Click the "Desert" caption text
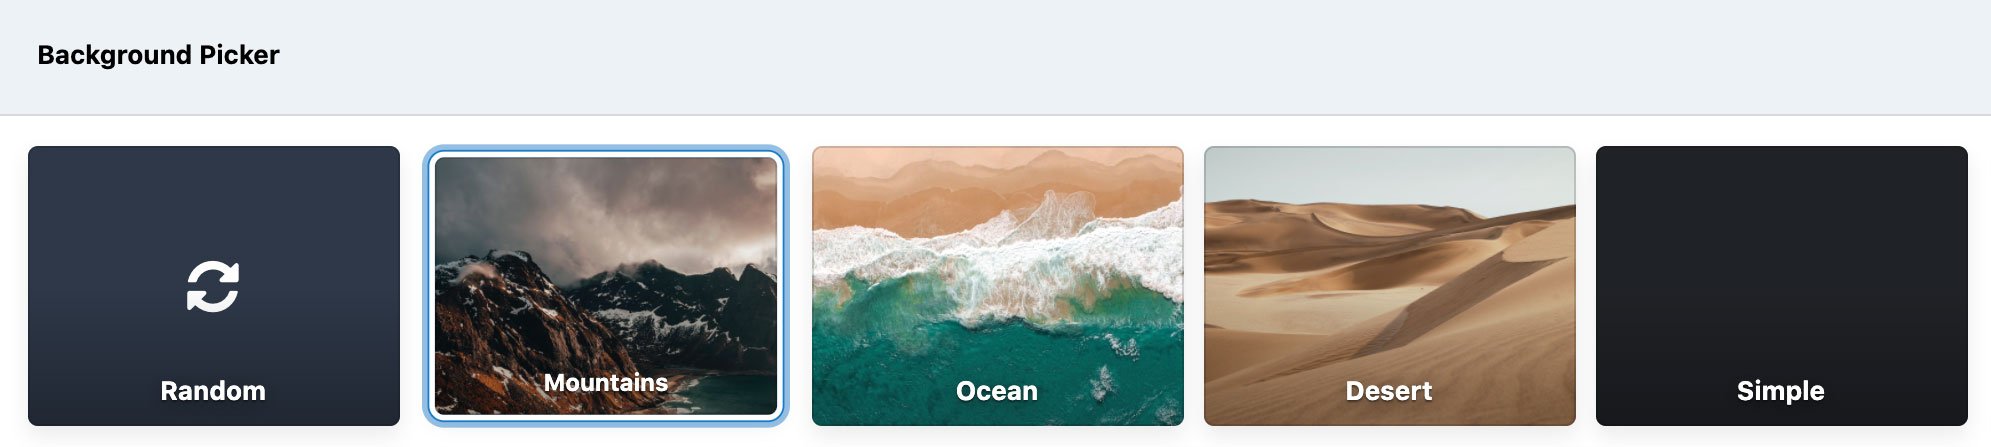Viewport: 1991px width, 447px height. (x=1389, y=391)
